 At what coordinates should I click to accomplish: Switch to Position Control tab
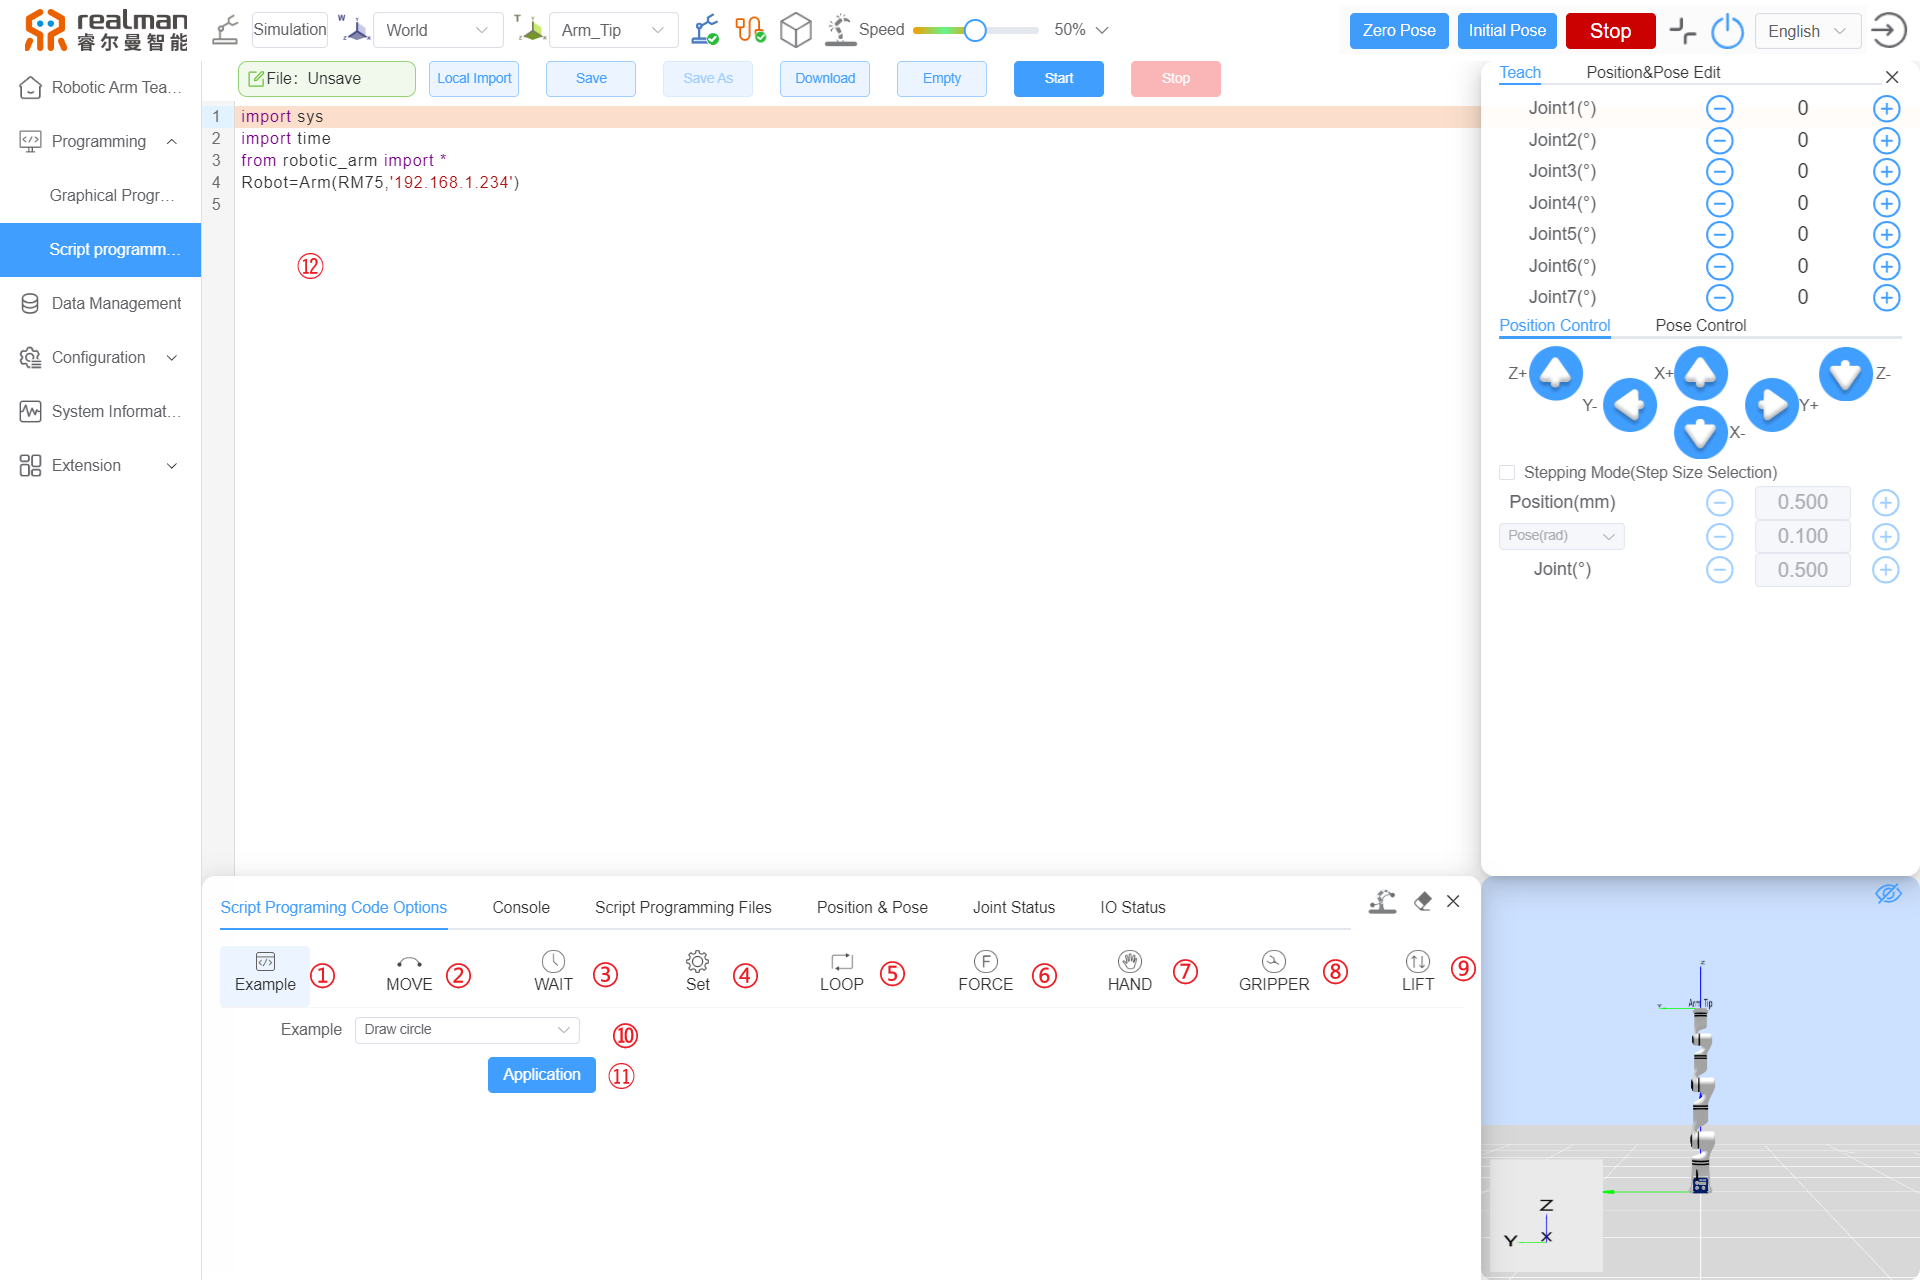1554,324
